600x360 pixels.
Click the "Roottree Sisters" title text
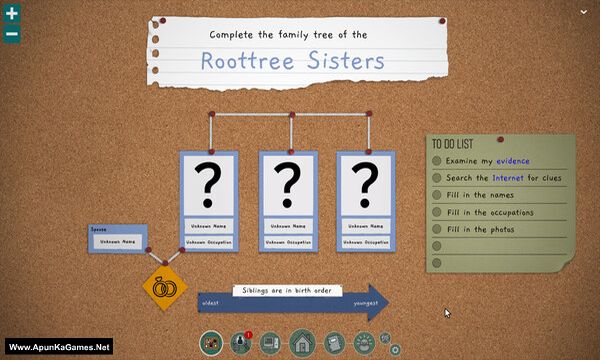pos(293,60)
